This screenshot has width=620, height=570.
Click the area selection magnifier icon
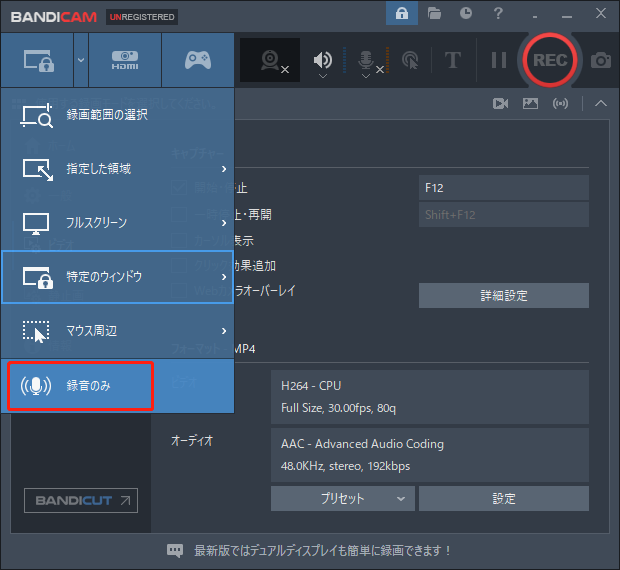pos(37,115)
